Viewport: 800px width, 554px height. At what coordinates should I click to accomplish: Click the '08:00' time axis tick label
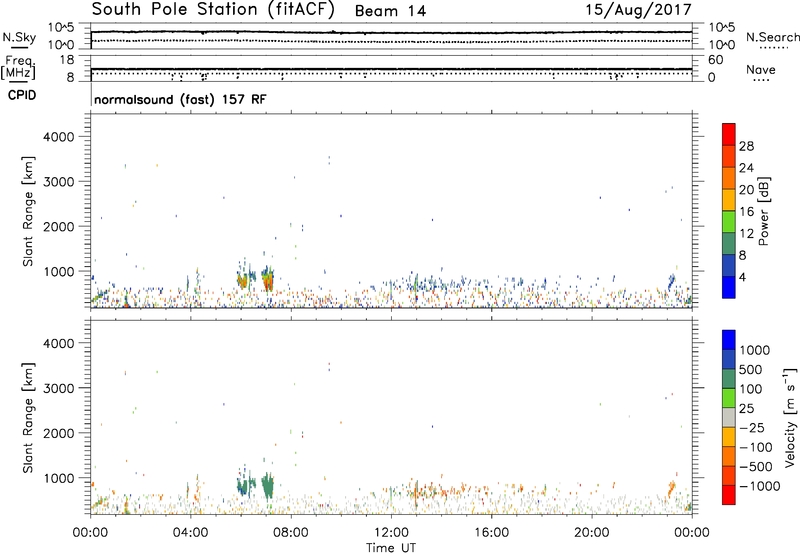pos(291,533)
